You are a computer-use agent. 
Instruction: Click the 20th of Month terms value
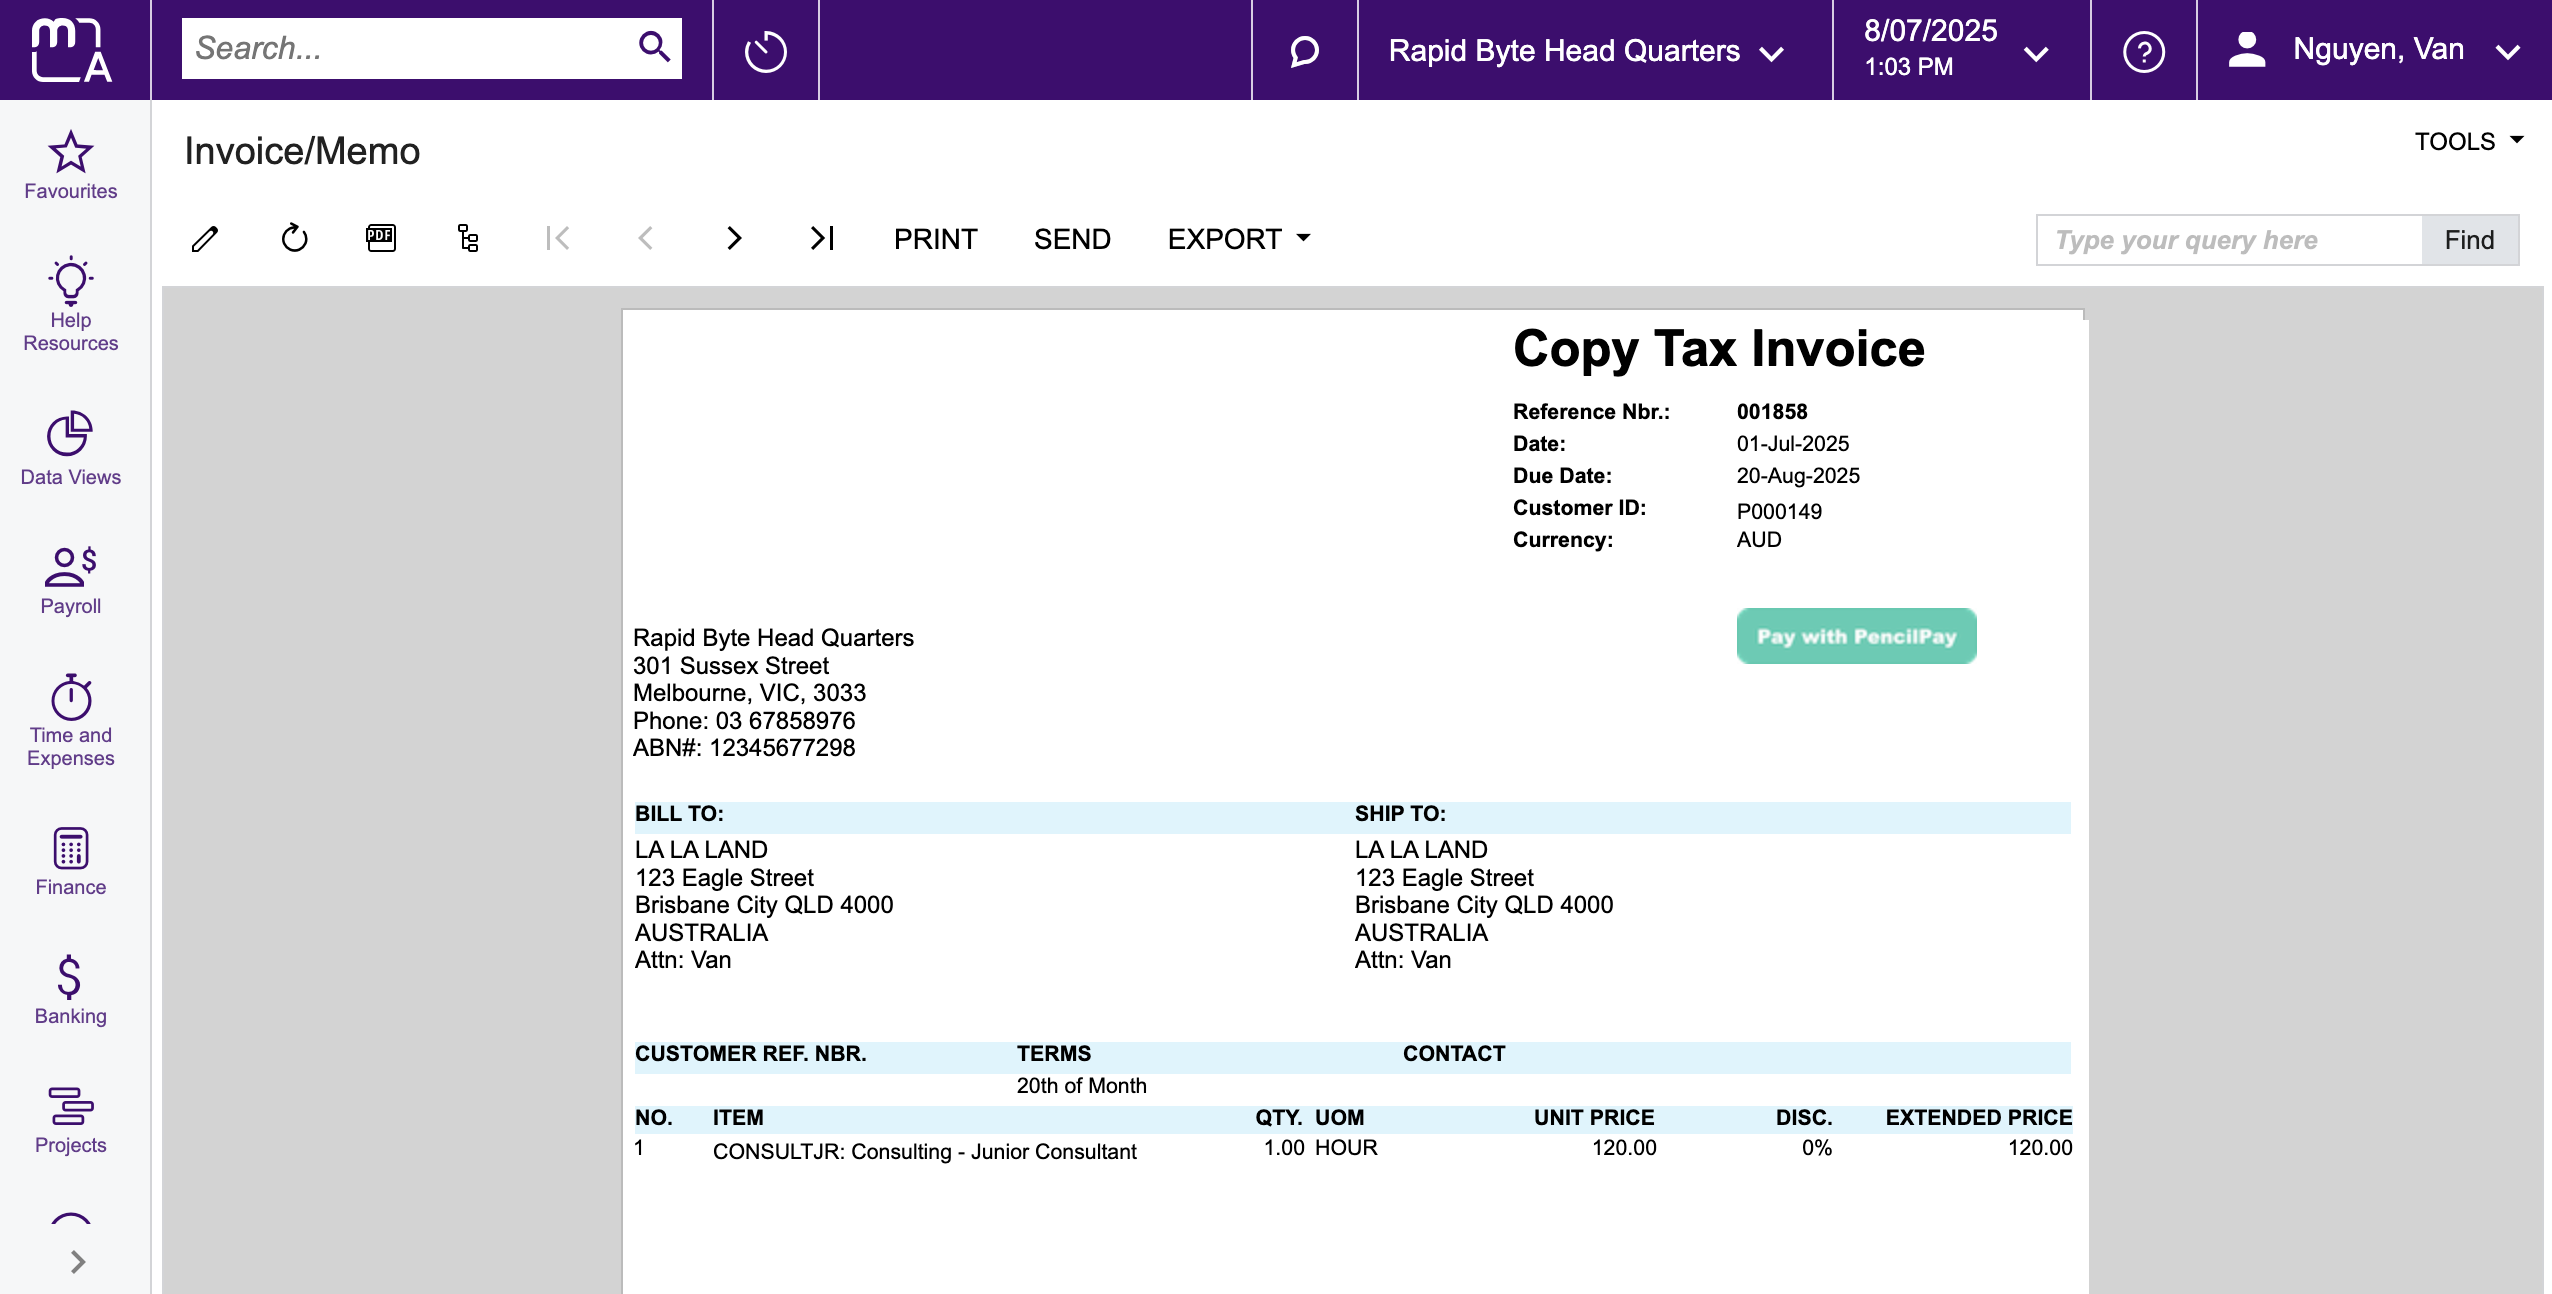point(1081,1086)
